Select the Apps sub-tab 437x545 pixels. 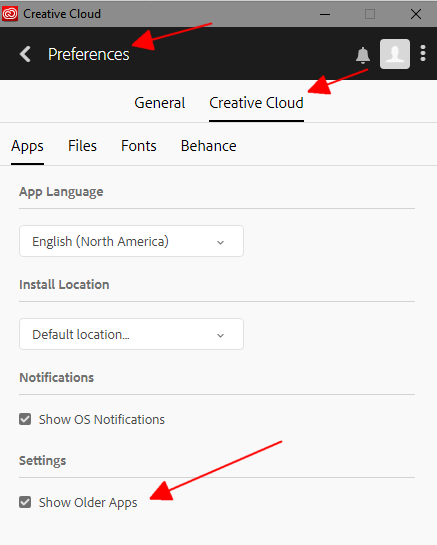pyautogui.click(x=27, y=146)
